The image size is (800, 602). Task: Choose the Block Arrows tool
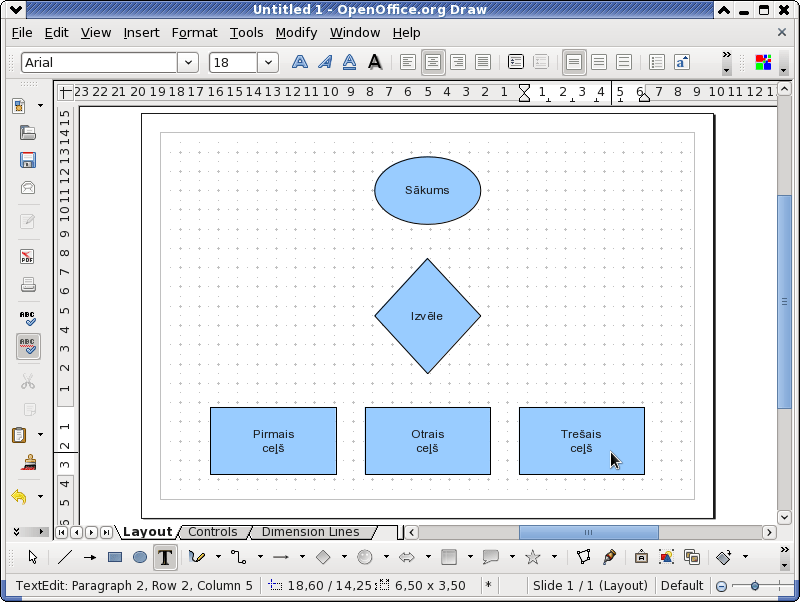click(407, 557)
